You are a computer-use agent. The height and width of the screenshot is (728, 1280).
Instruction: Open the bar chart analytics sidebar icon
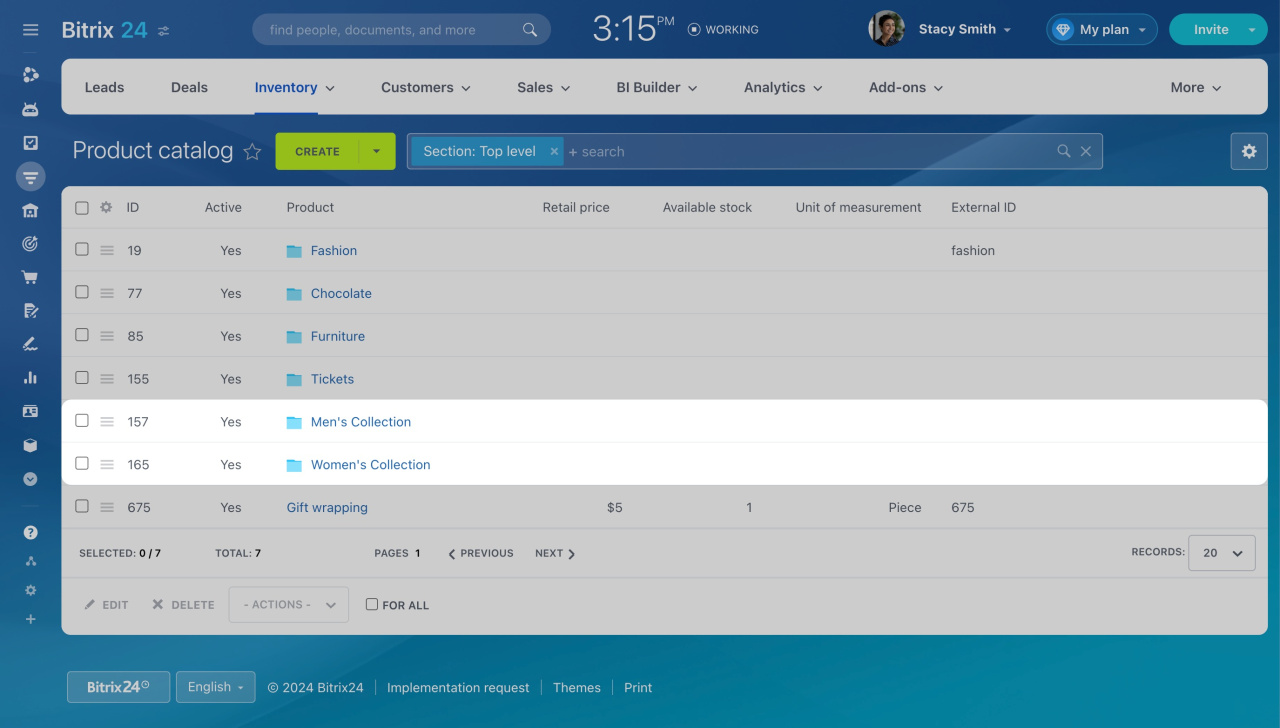tap(31, 378)
